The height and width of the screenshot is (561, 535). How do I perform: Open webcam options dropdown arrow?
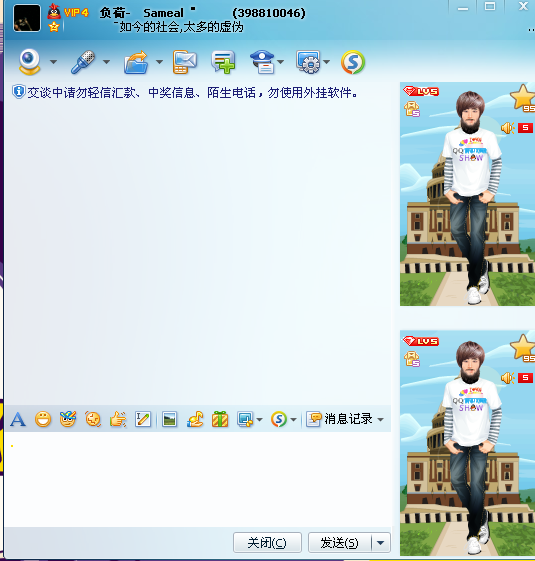53,62
